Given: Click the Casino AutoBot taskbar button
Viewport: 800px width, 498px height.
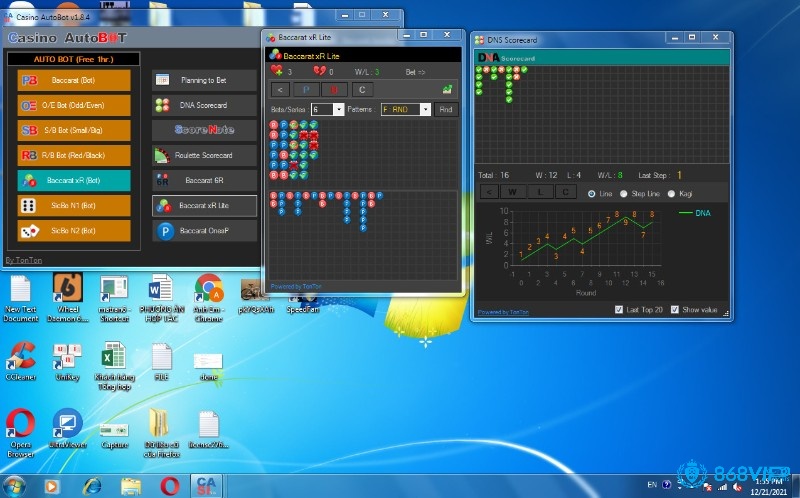Looking at the screenshot, I should tap(206, 486).
